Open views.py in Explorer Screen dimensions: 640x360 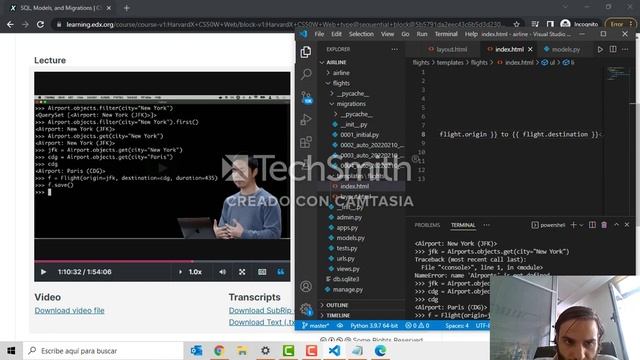coord(348,269)
